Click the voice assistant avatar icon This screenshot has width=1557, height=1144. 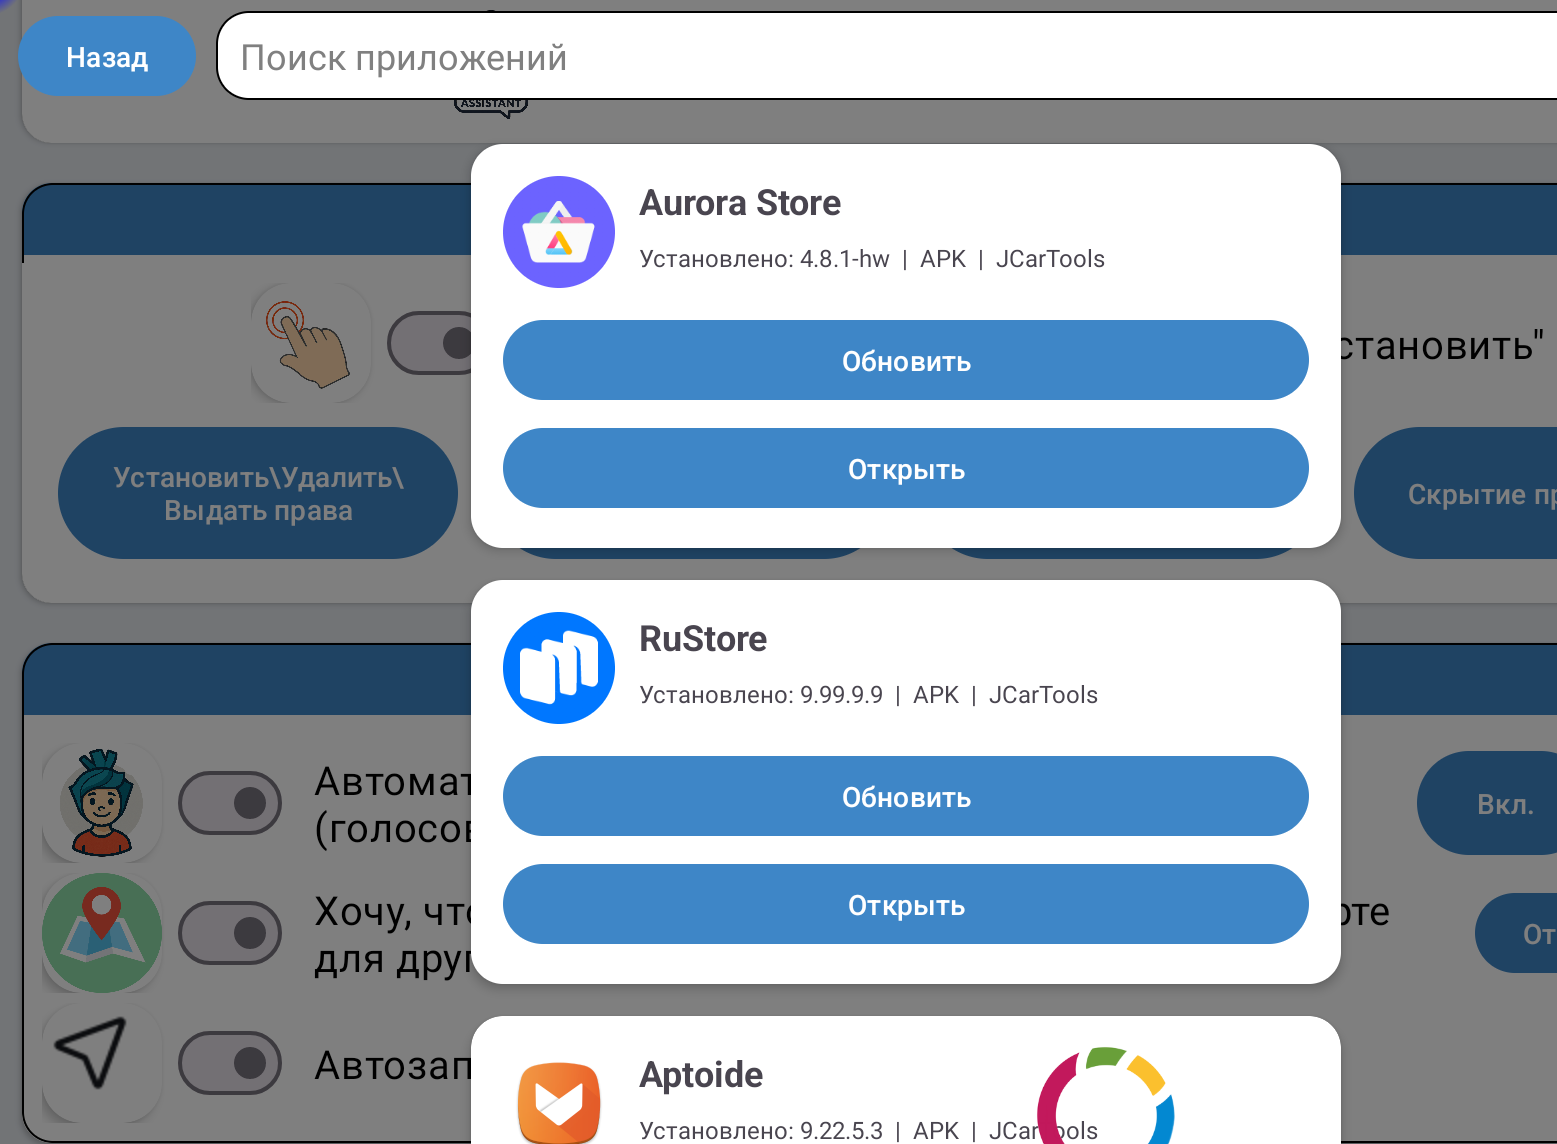pos(102,803)
